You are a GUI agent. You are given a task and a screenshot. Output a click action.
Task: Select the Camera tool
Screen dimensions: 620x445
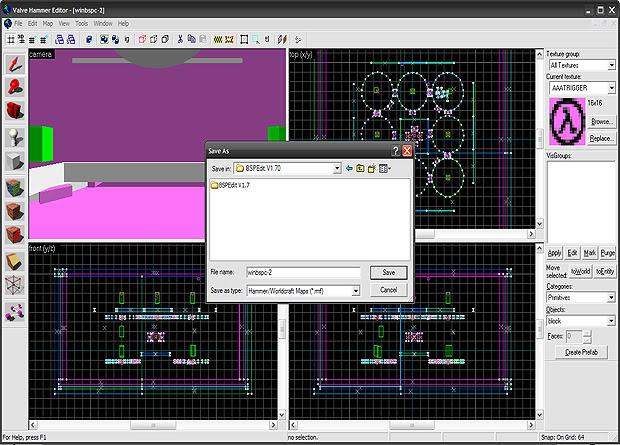pos(15,110)
